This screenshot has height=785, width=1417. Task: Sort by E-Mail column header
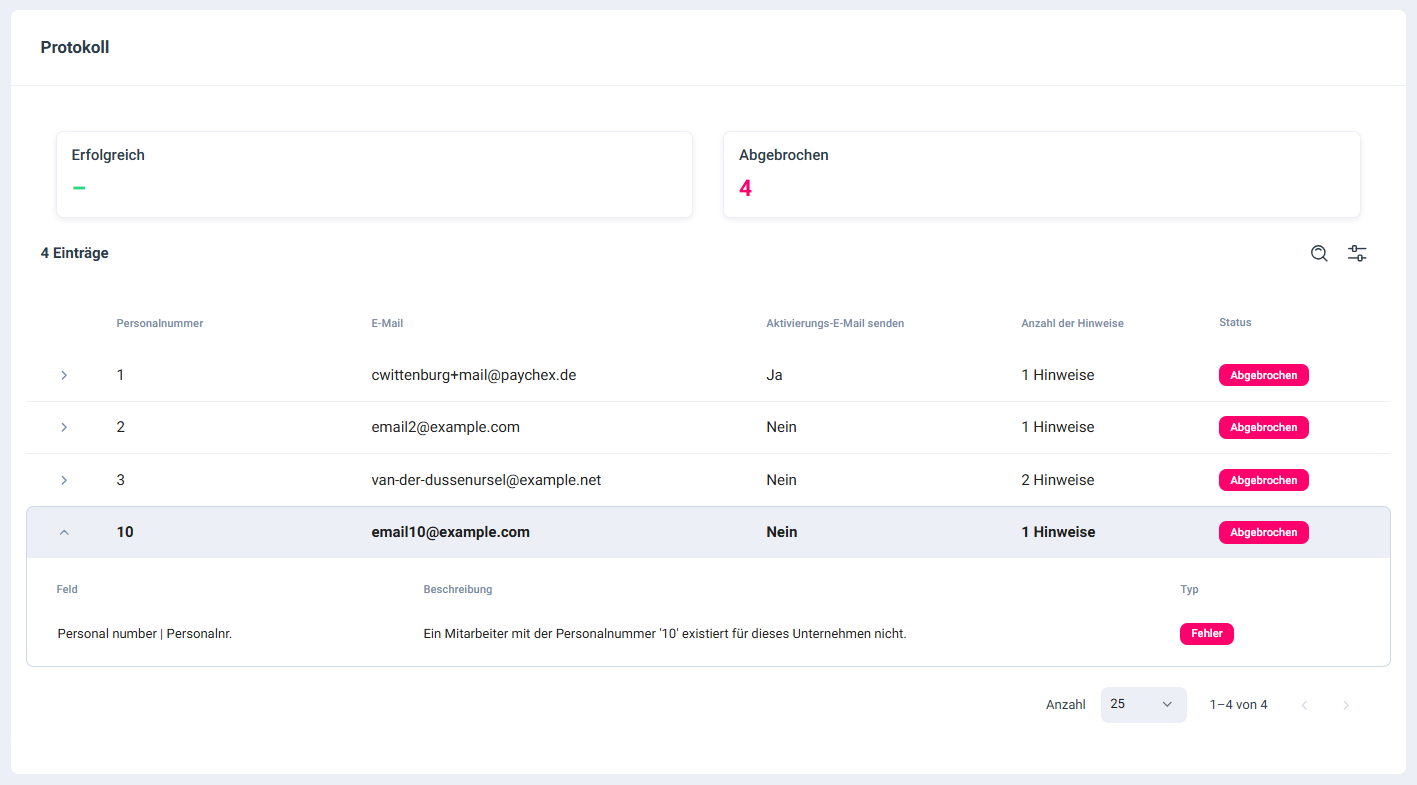(x=387, y=323)
